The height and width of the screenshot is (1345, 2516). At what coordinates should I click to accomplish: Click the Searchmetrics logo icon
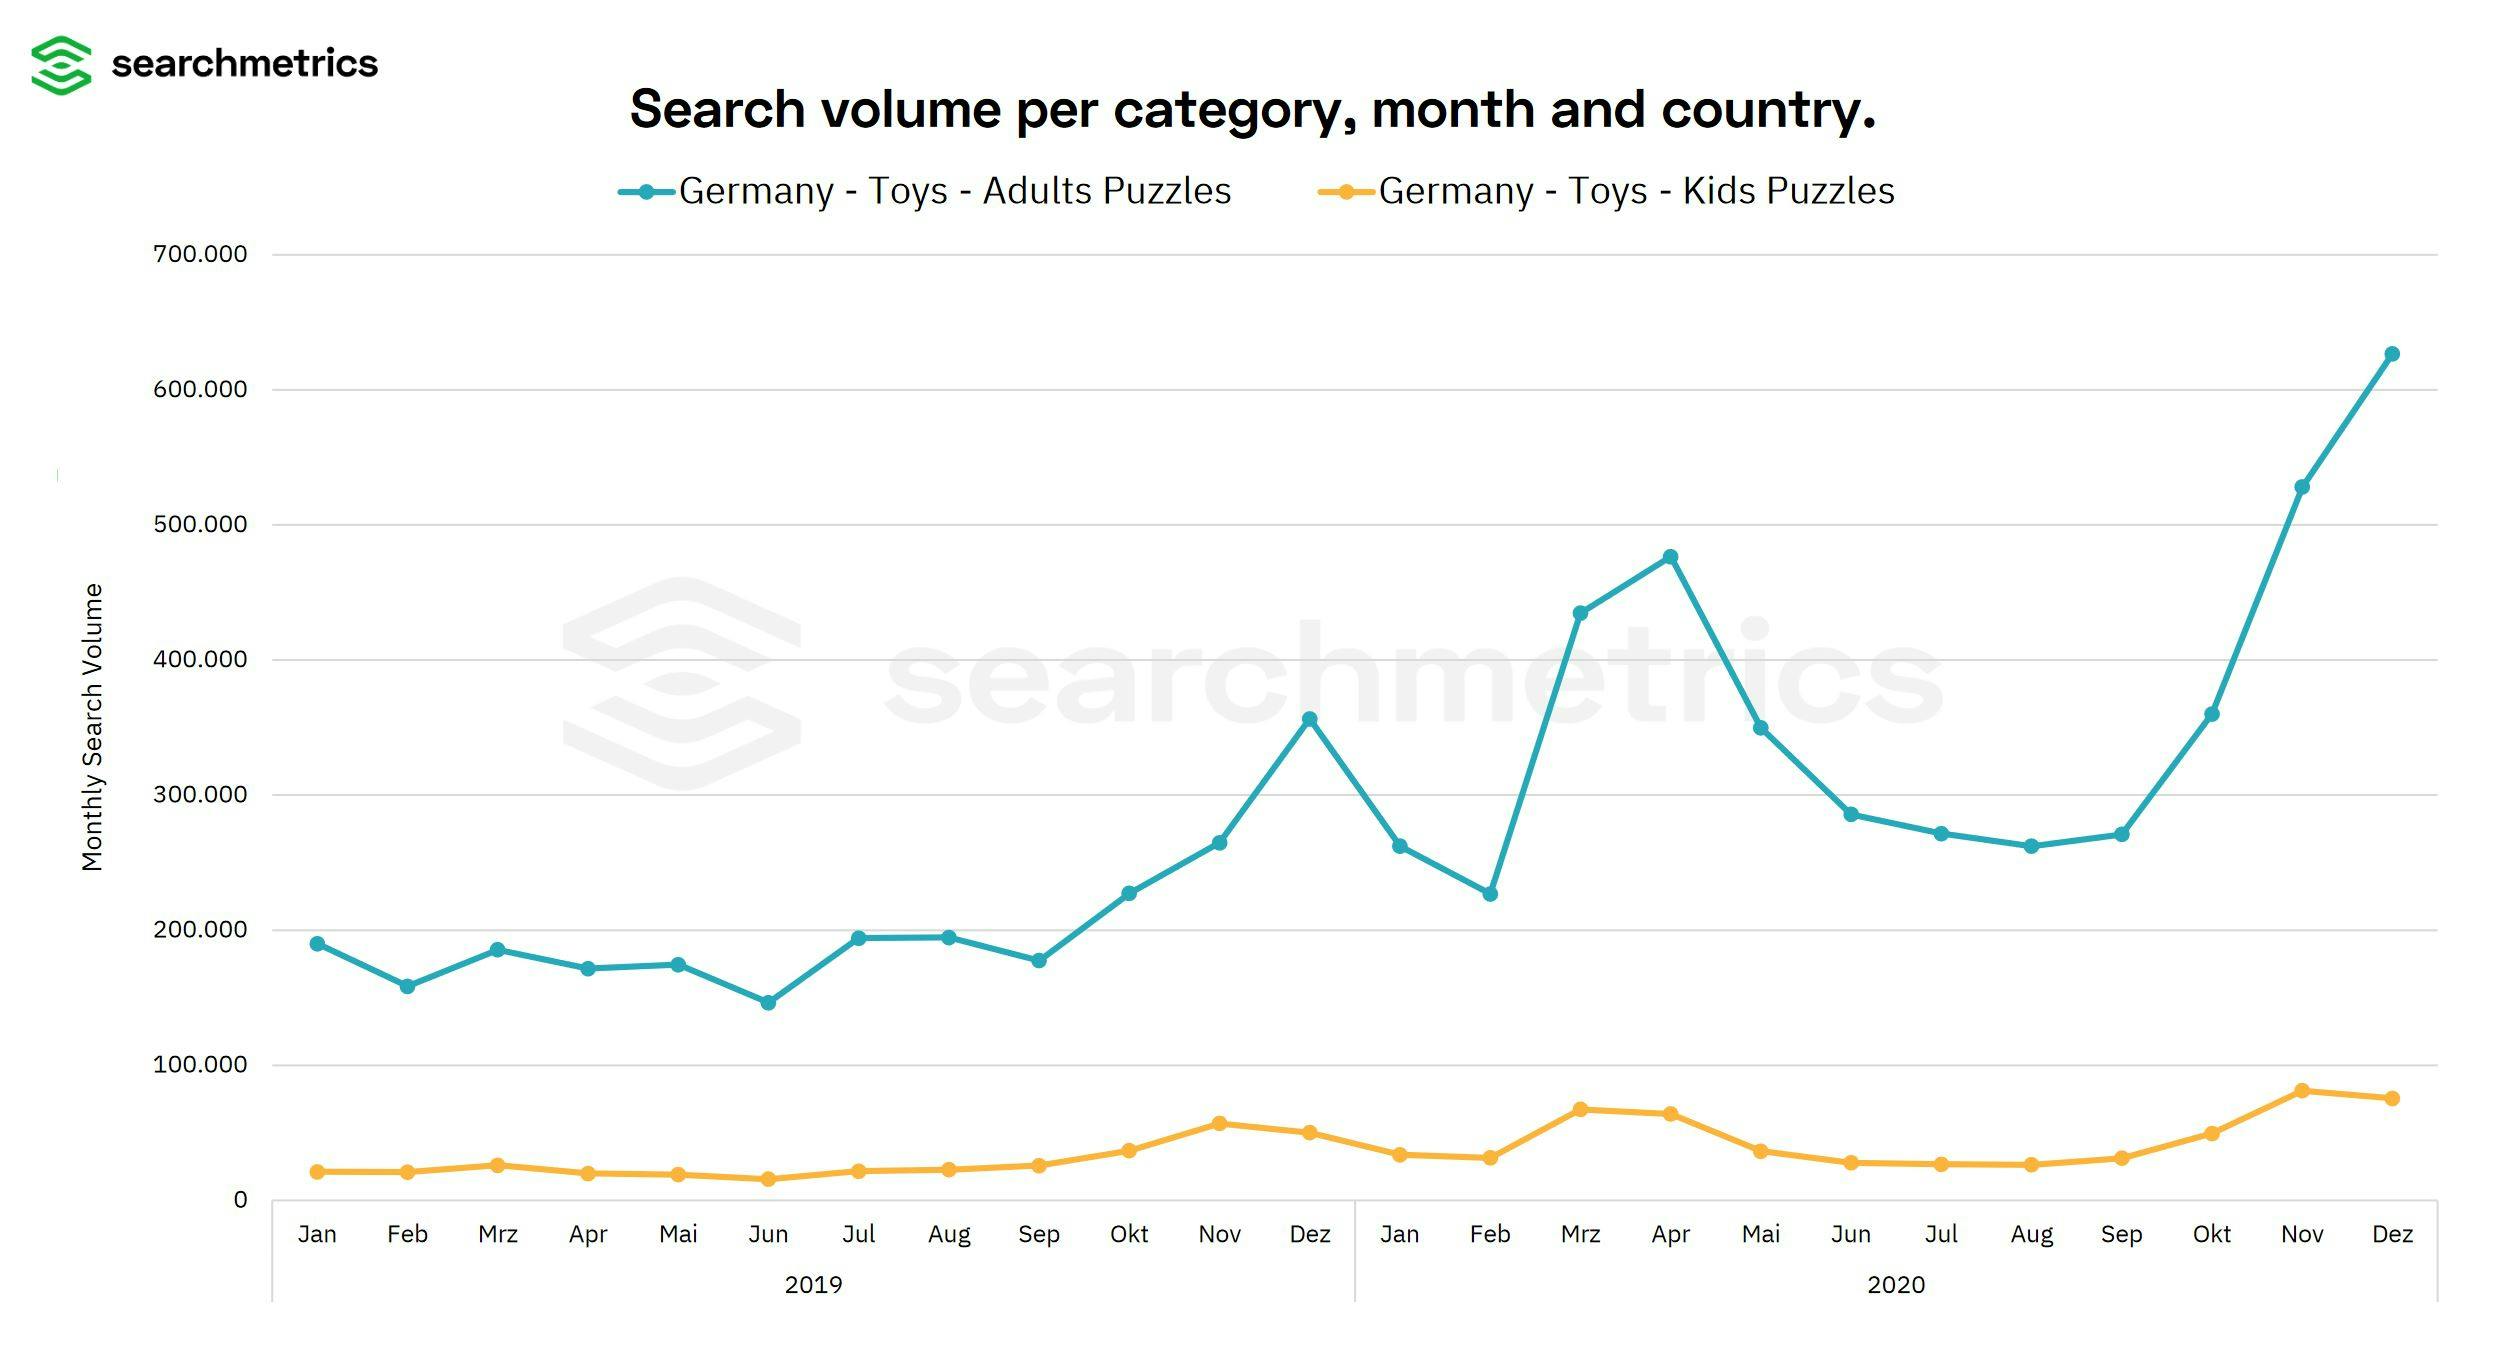click(61, 65)
